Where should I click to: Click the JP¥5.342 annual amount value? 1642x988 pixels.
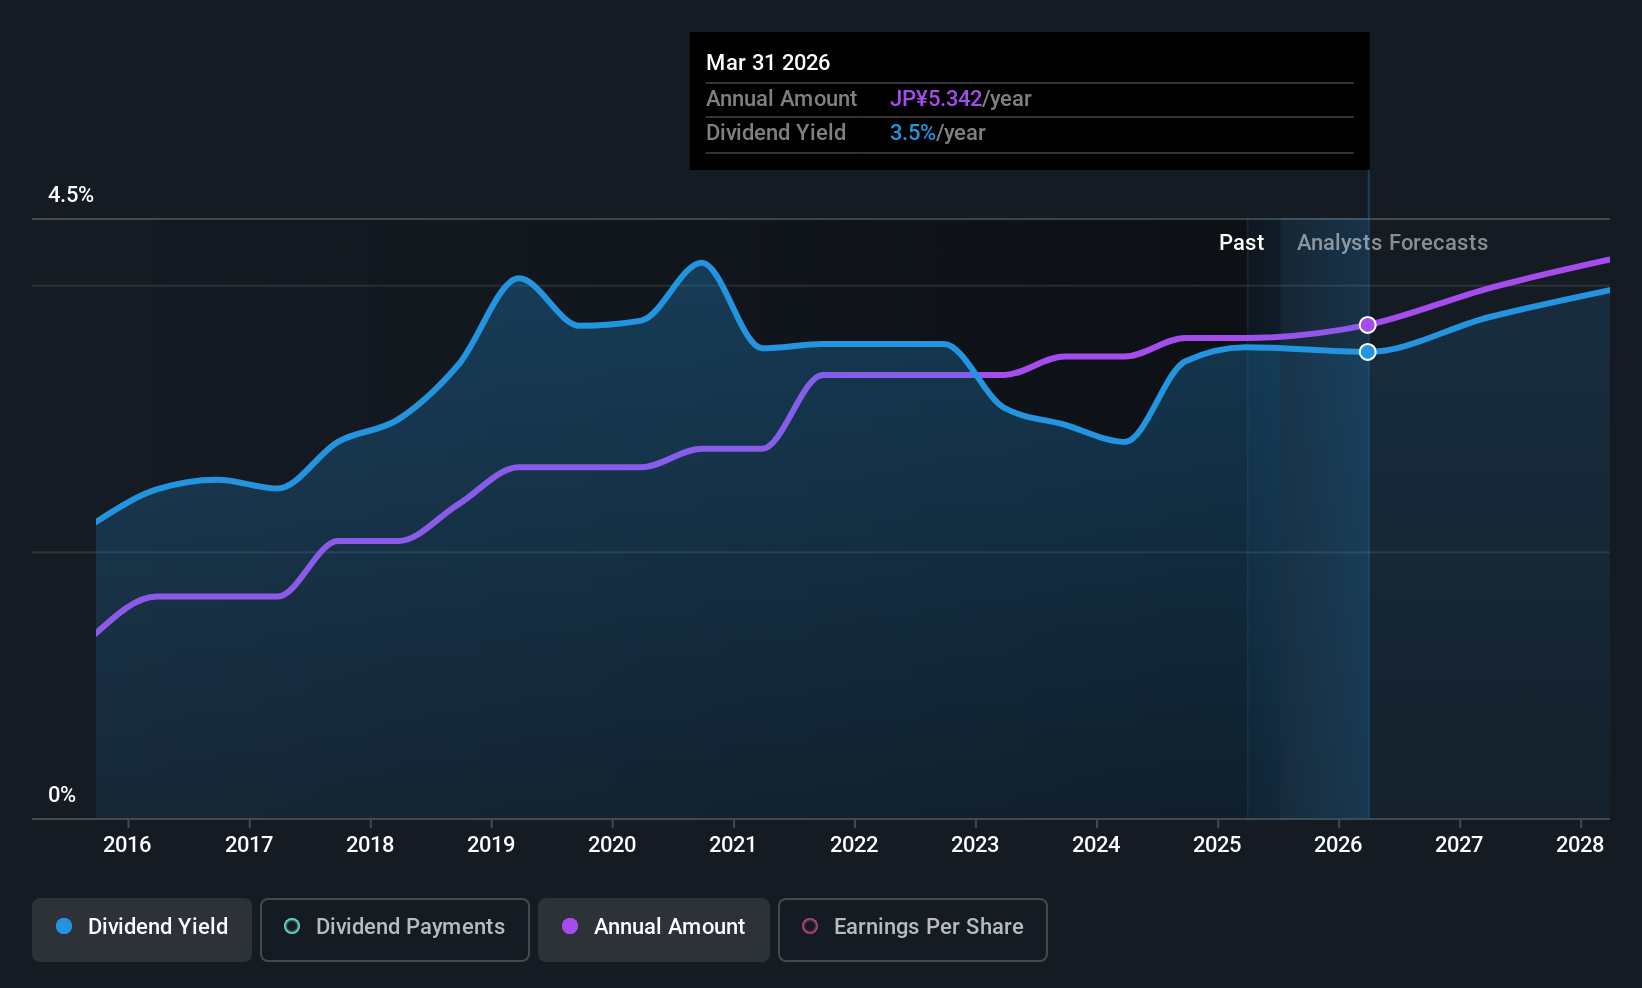pyautogui.click(x=936, y=99)
